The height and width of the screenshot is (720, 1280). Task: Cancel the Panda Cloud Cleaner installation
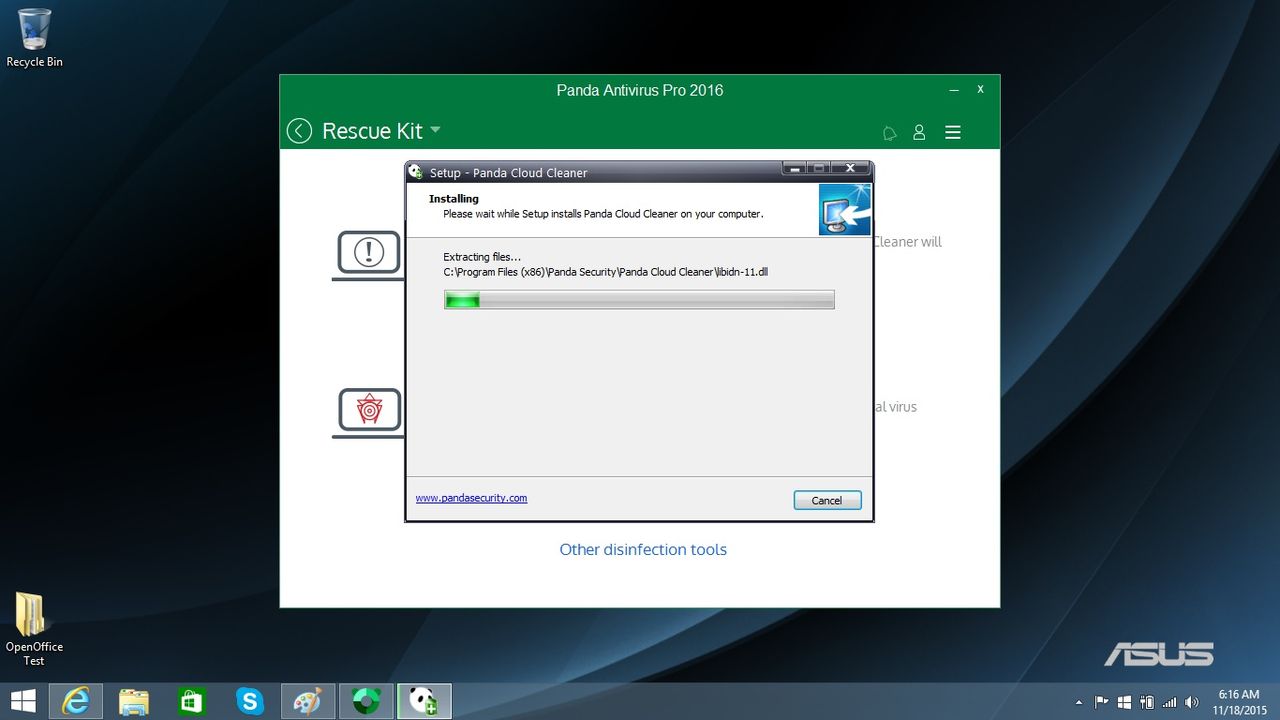coord(827,500)
